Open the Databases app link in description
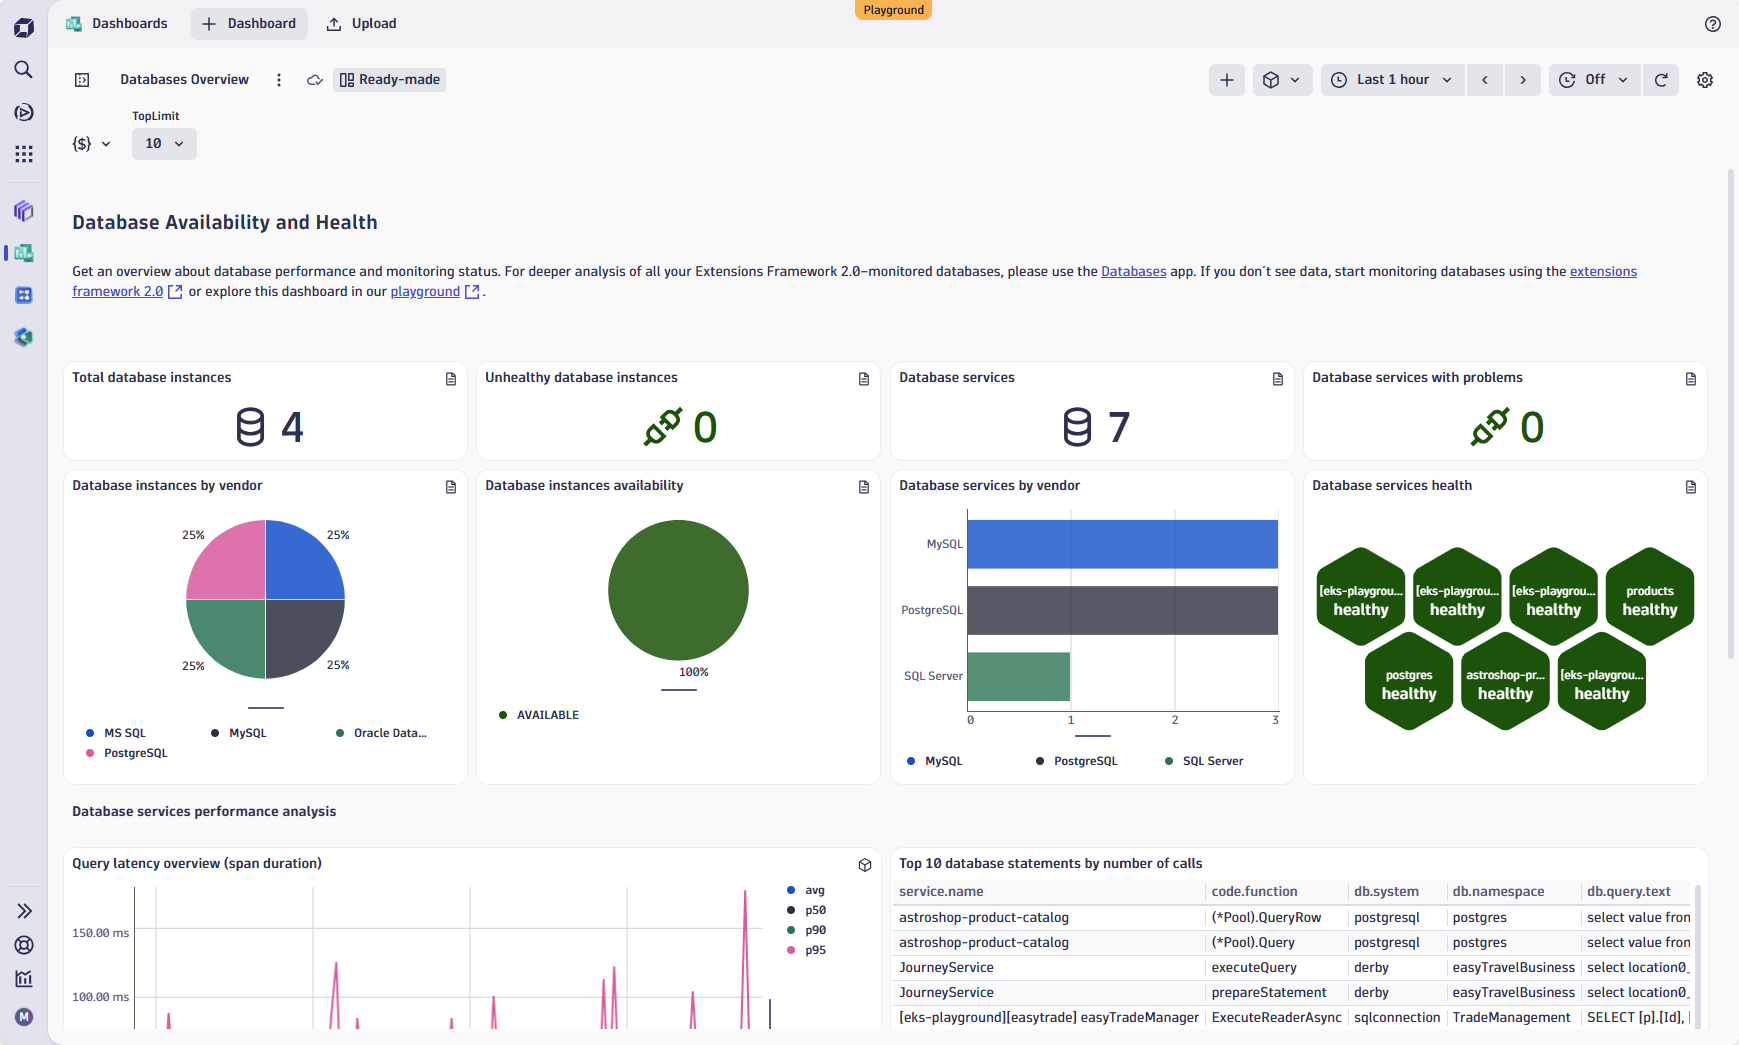This screenshot has width=1739, height=1045. pos(1133,271)
